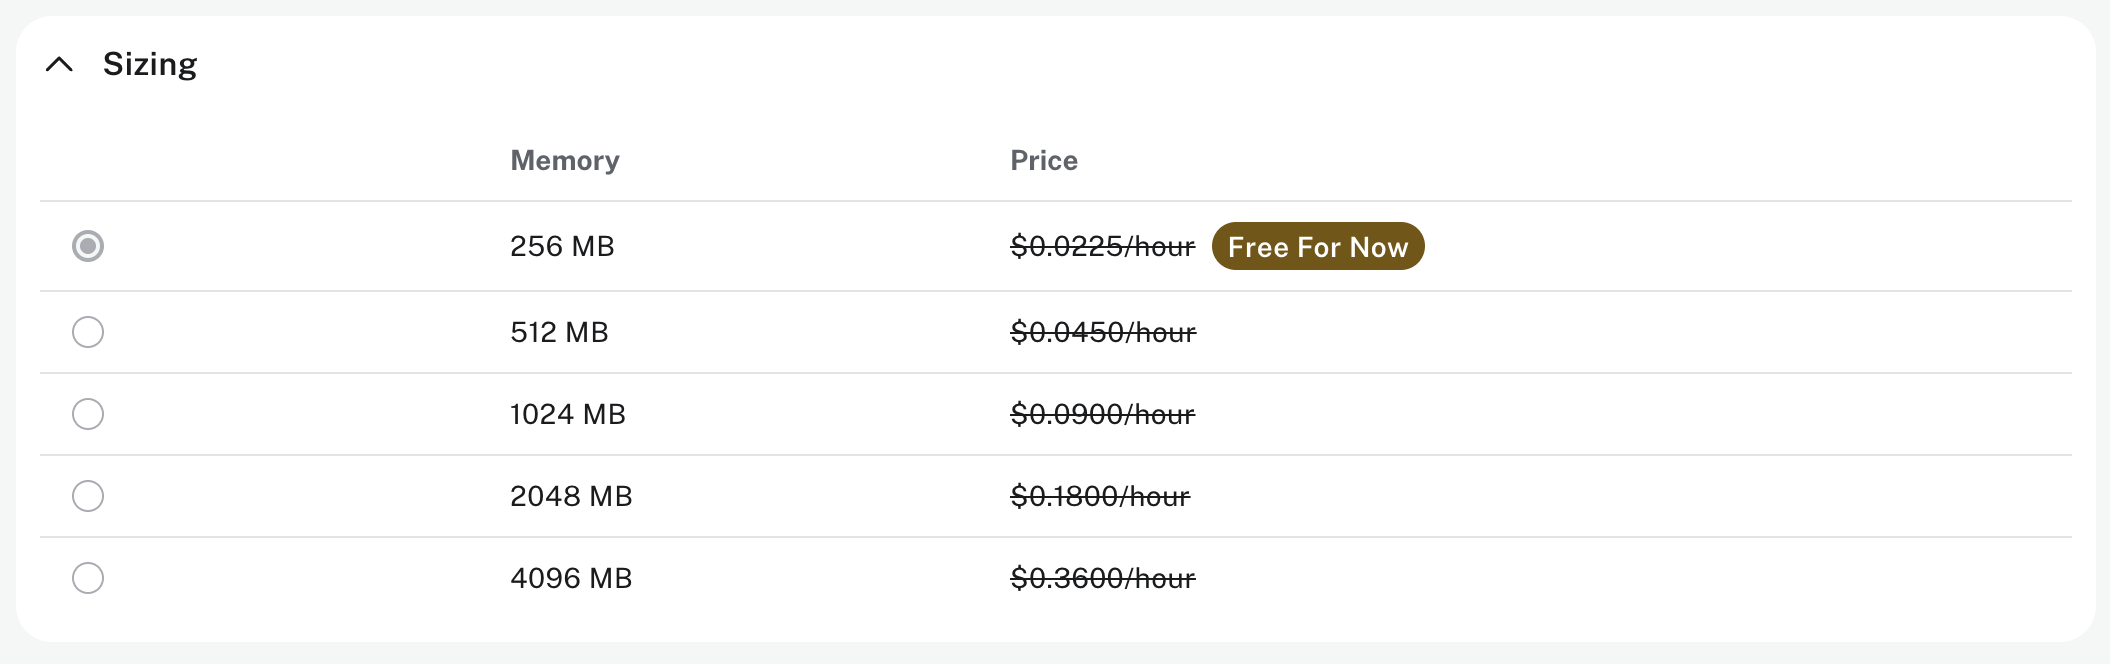Click the Free For Now badge
The height and width of the screenshot is (664, 2110).
tap(1318, 246)
